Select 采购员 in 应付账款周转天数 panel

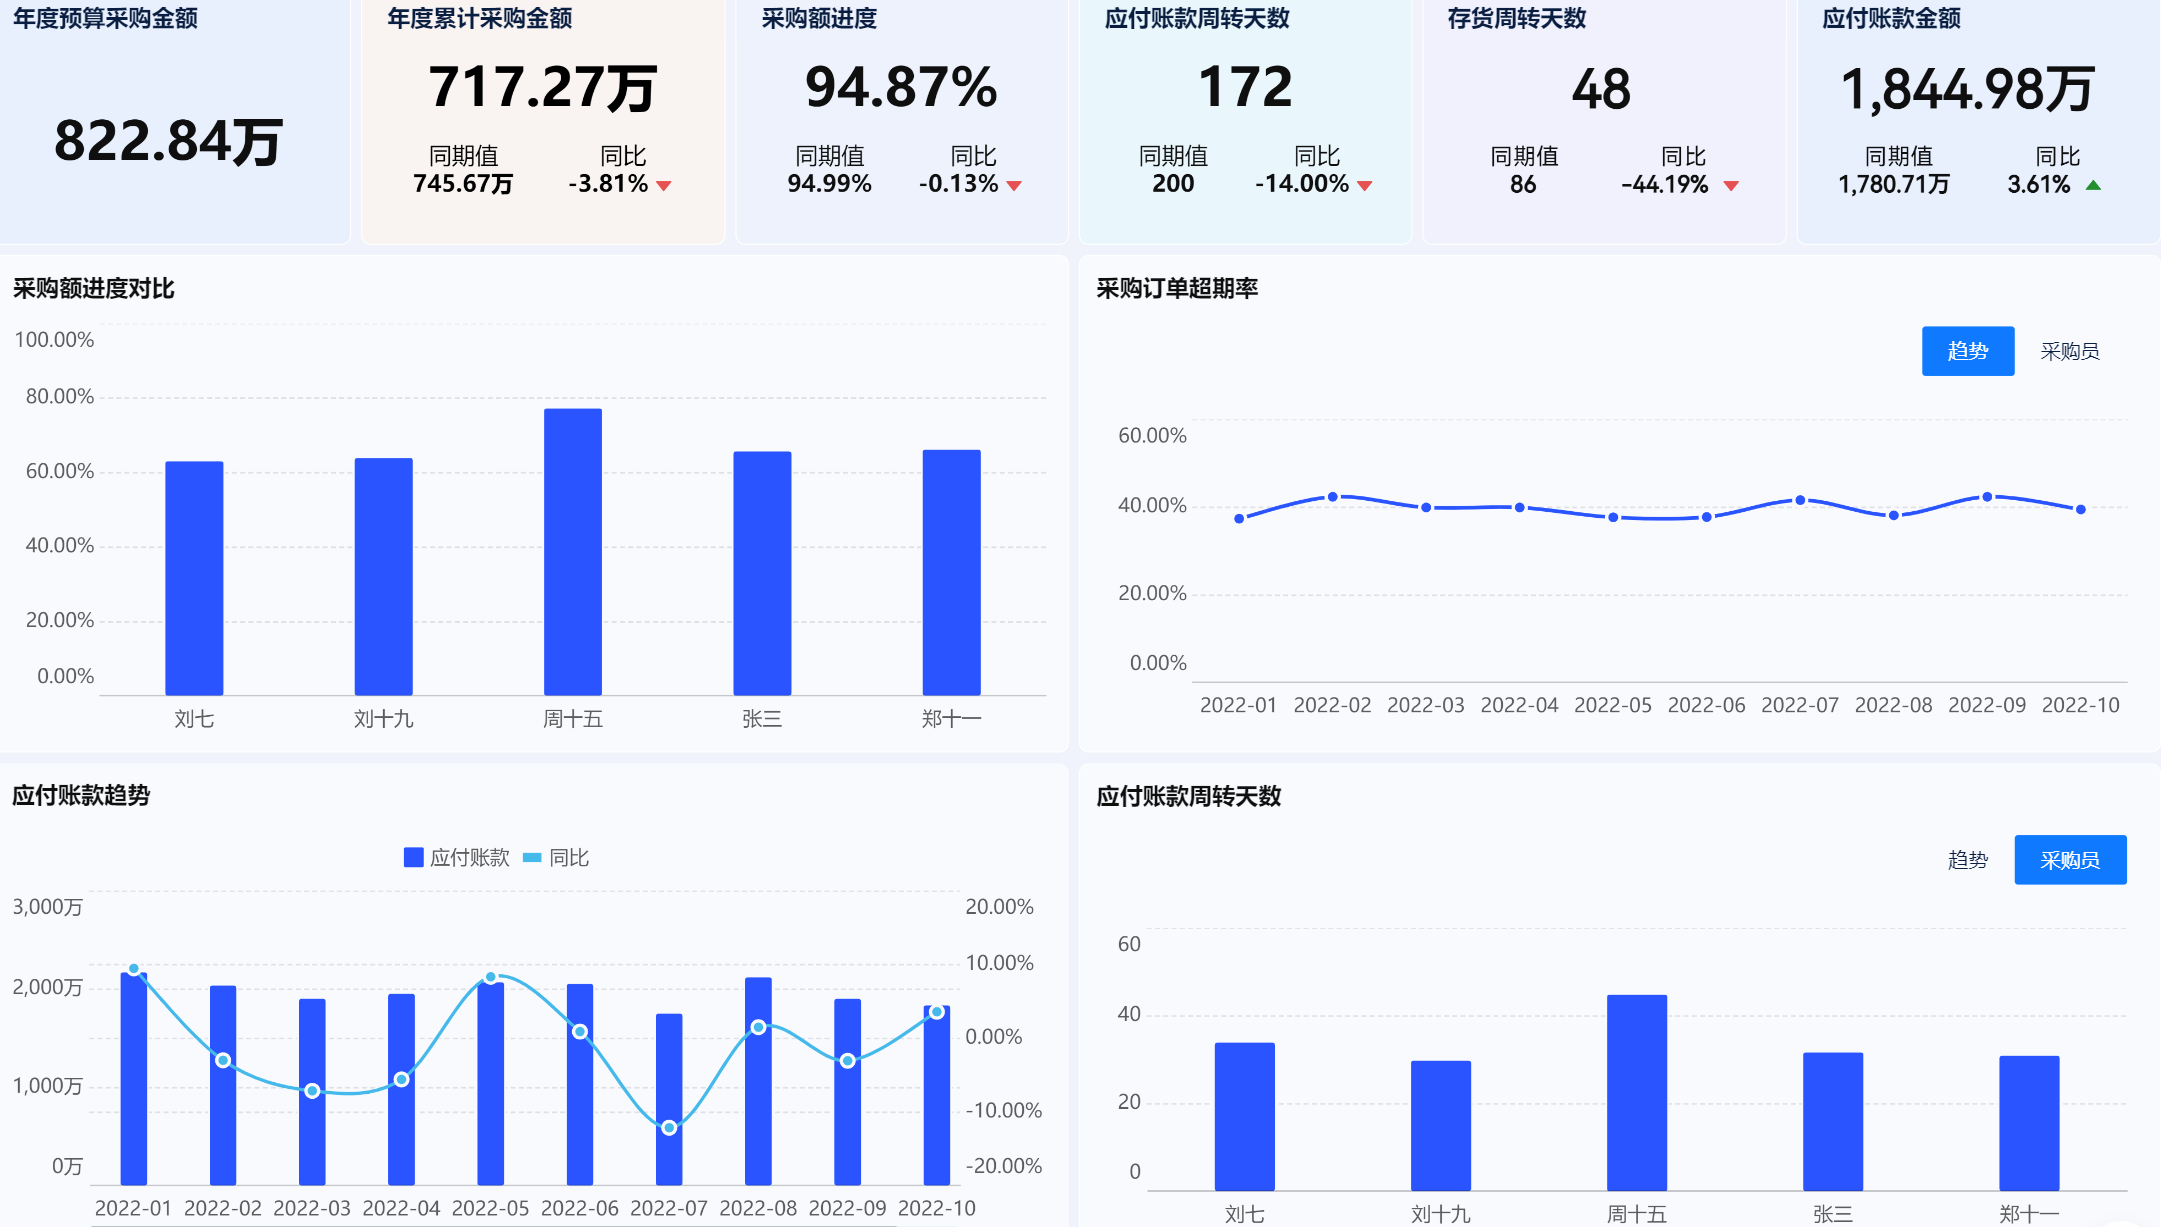click(x=2069, y=860)
